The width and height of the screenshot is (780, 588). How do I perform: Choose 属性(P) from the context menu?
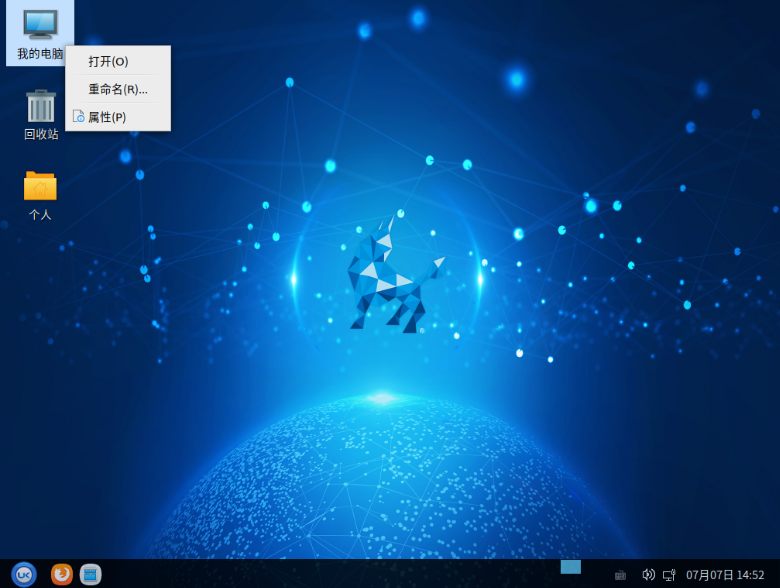[118, 117]
